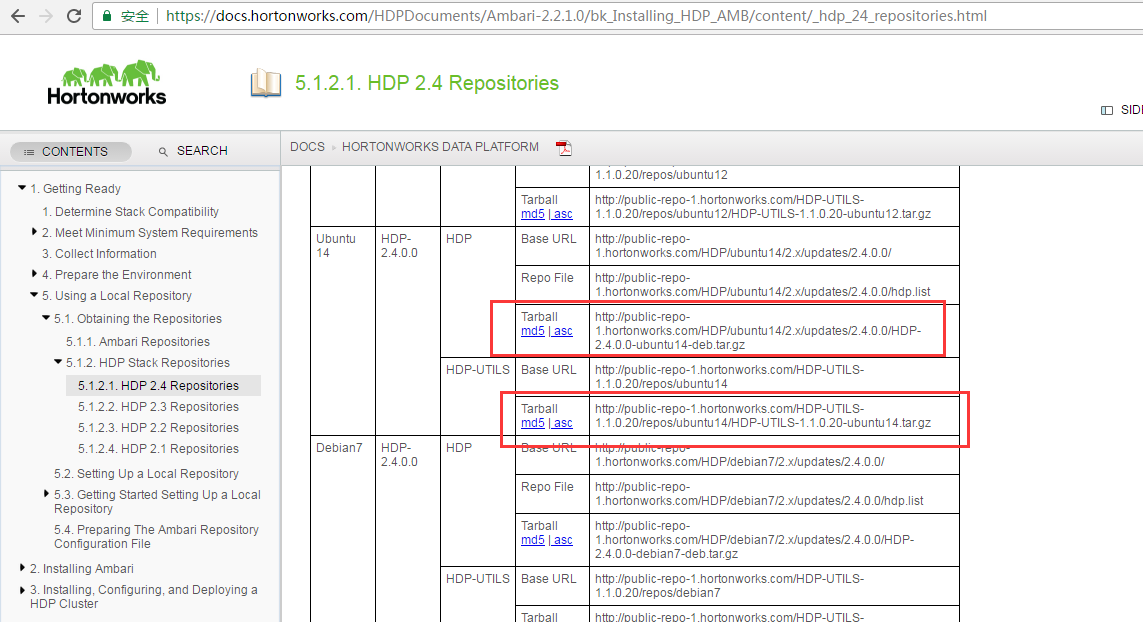Image resolution: width=1143 pixels, height=622 pixels.
Task: Click the HDP-2.4.0.0-ubuntu14-deb.tar.gz URL
Action: [758, 331]
